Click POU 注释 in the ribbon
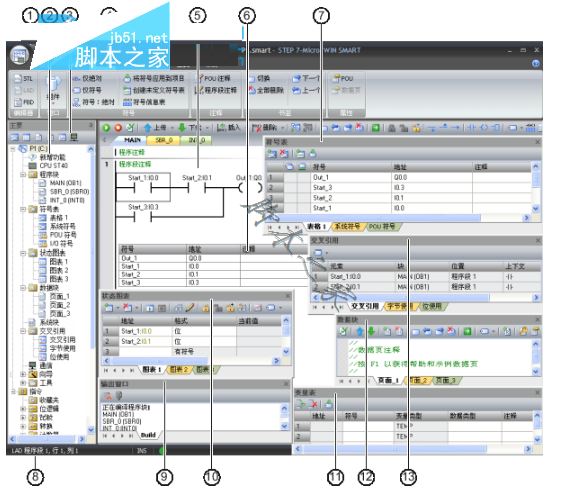The height and width of the screenshot is (491, 581). coord(214,78)
